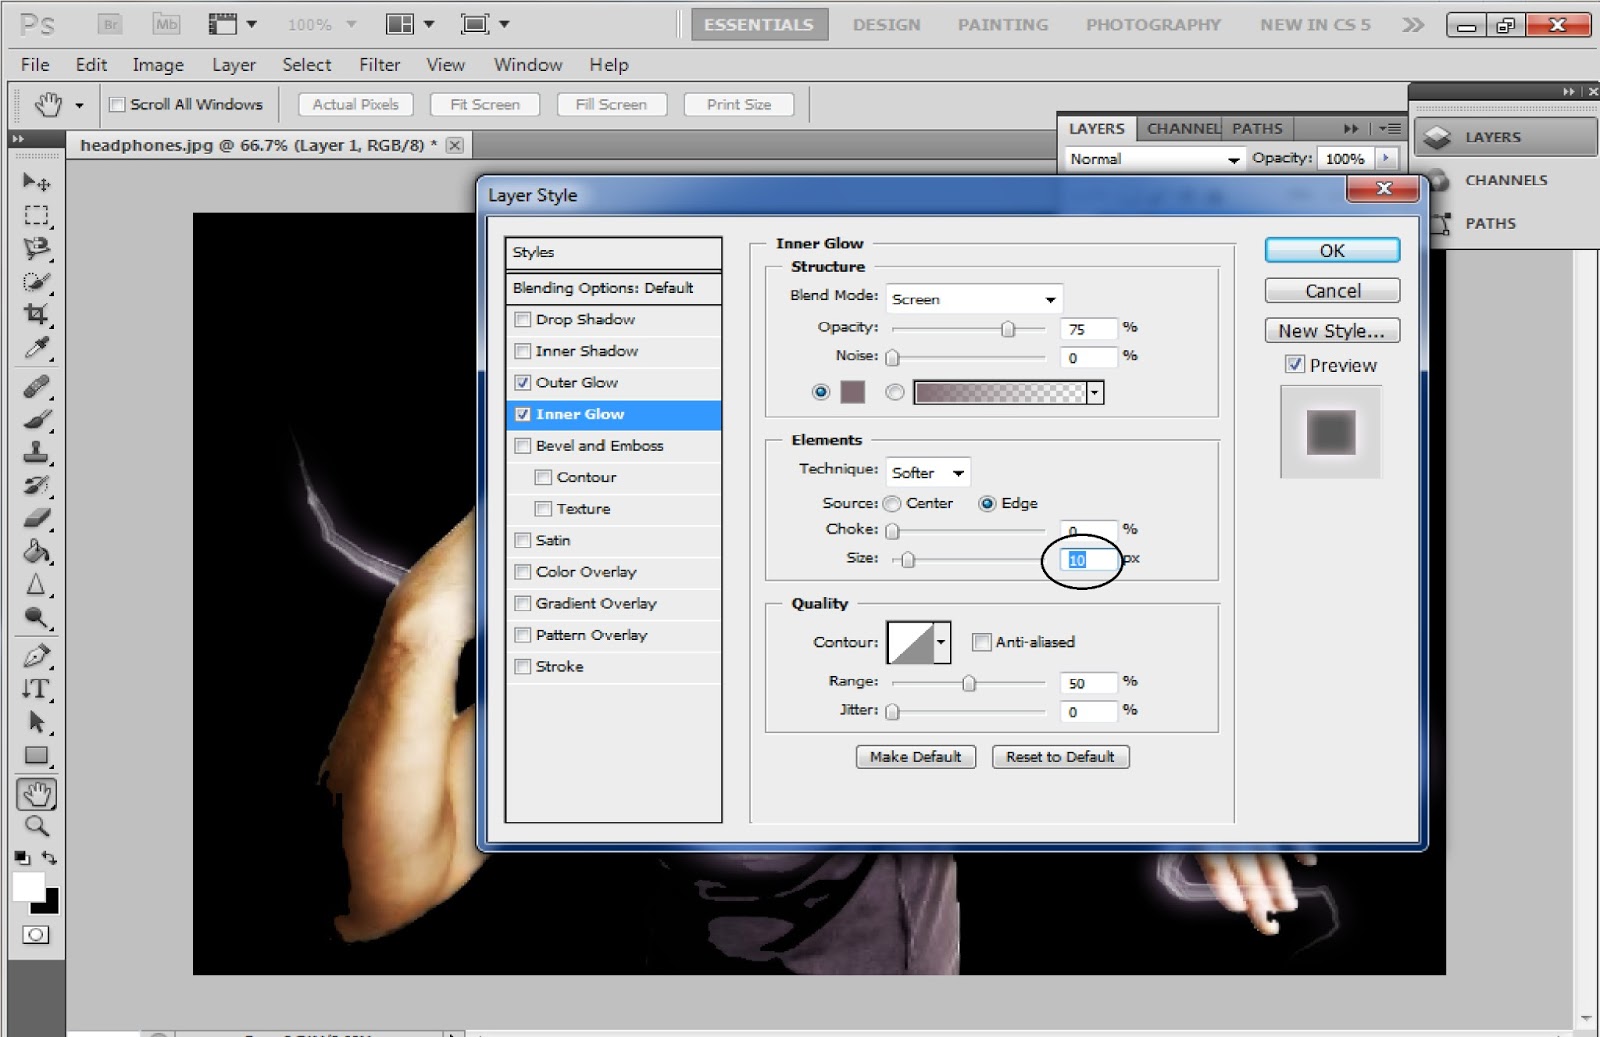Enable the Drop Shadow layer style checkbox

523,319
